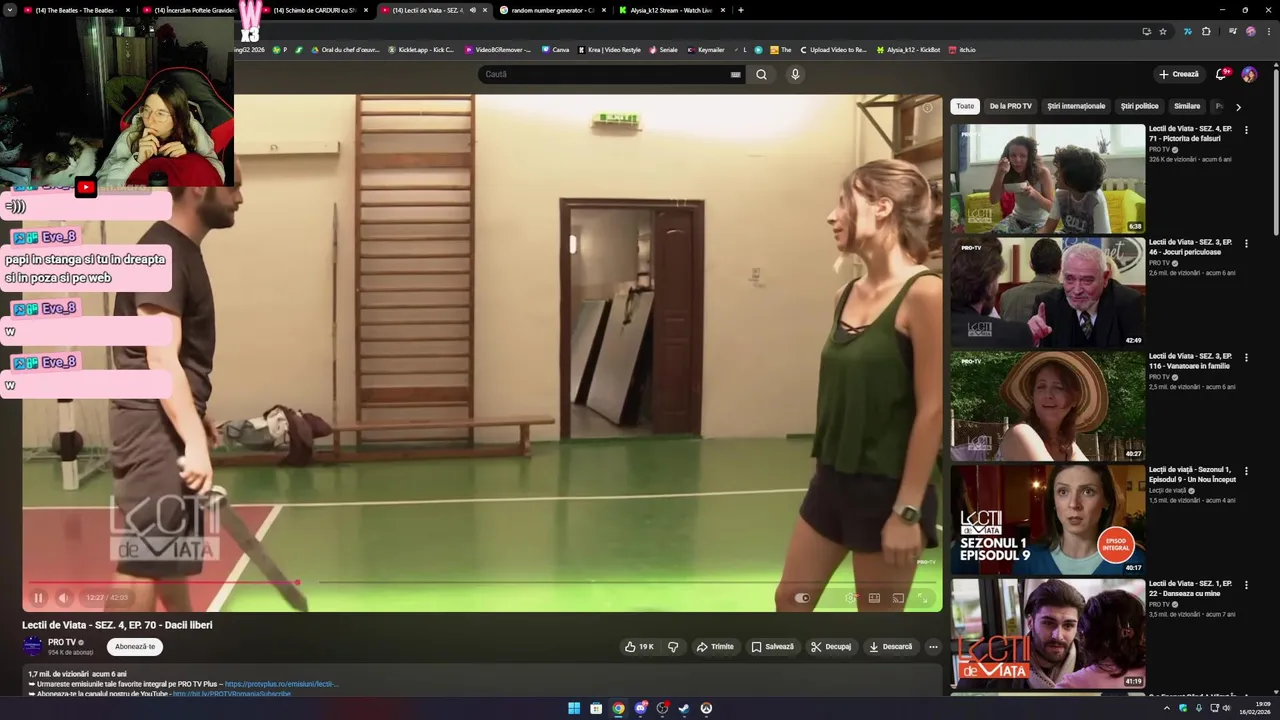The height and width of the screenshot is (720, 1280).
Task: Switch to The Beatles browser tab
Action: click(x=75, y=10)
